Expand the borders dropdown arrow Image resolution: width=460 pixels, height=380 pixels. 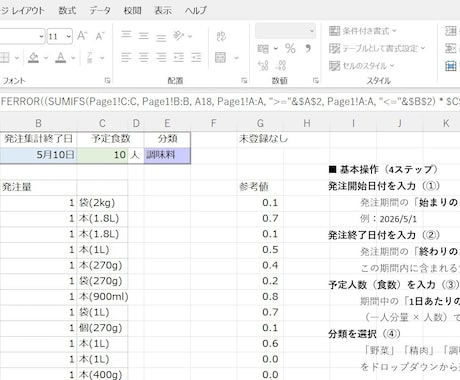coord(17,58)
